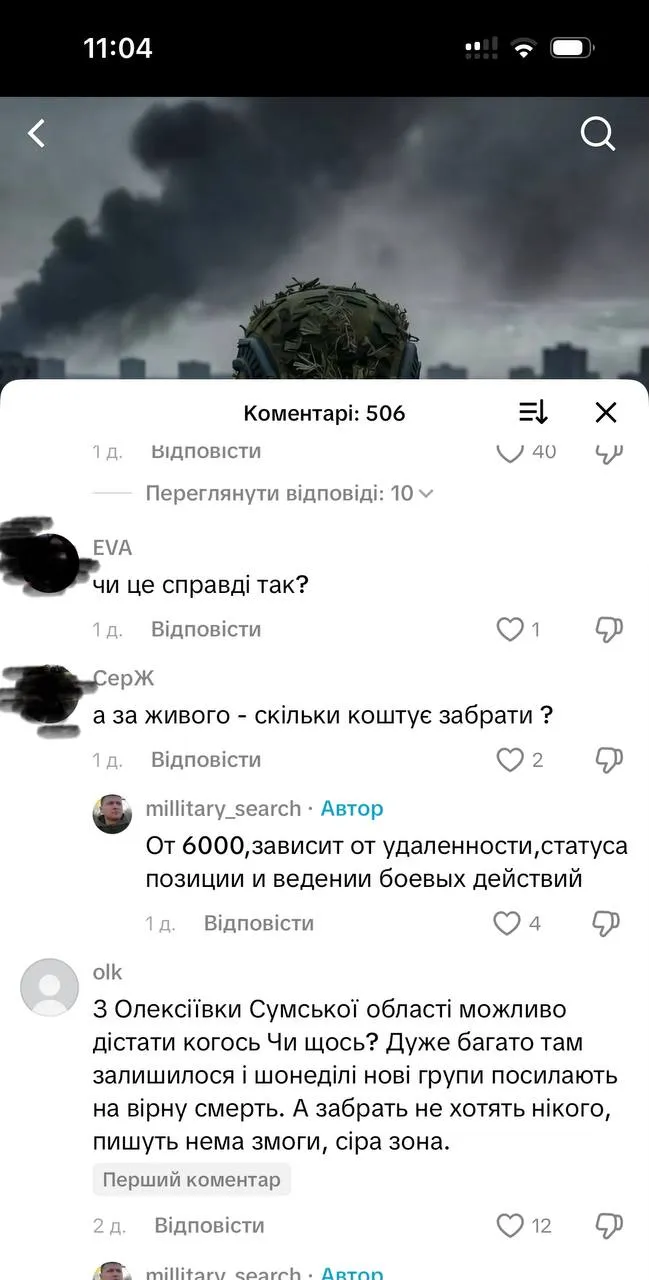
Task: Reply to EVA's comment via Відповісти
Action: point(206,629)
